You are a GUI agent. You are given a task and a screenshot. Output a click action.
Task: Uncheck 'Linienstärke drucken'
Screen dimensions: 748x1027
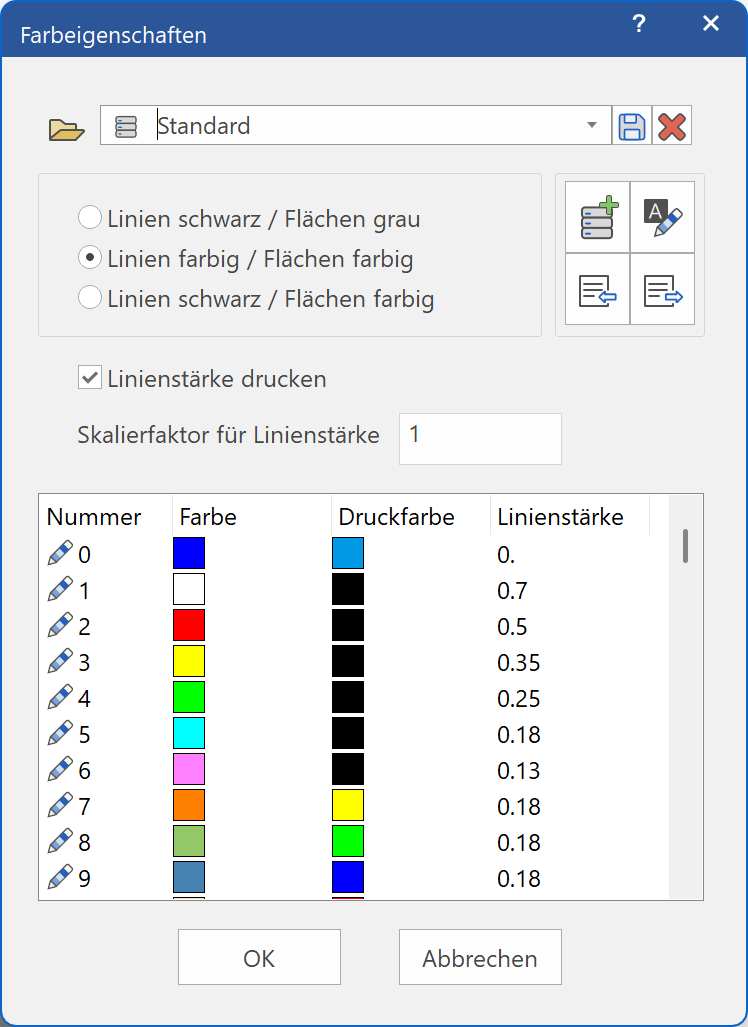(90, 377)
